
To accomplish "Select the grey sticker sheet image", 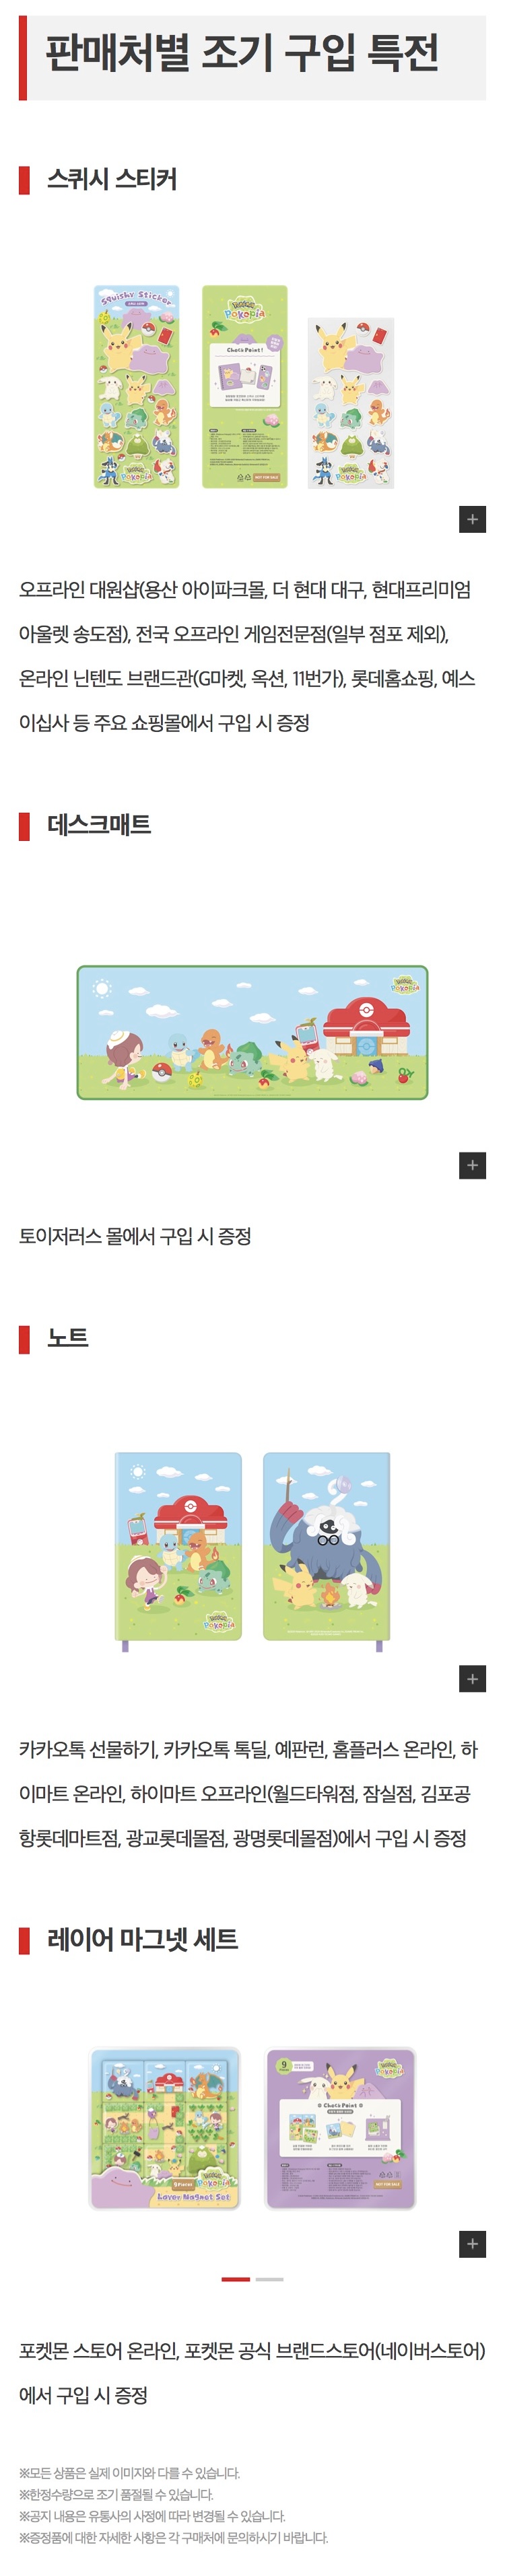I will click(x=351, y=403).
